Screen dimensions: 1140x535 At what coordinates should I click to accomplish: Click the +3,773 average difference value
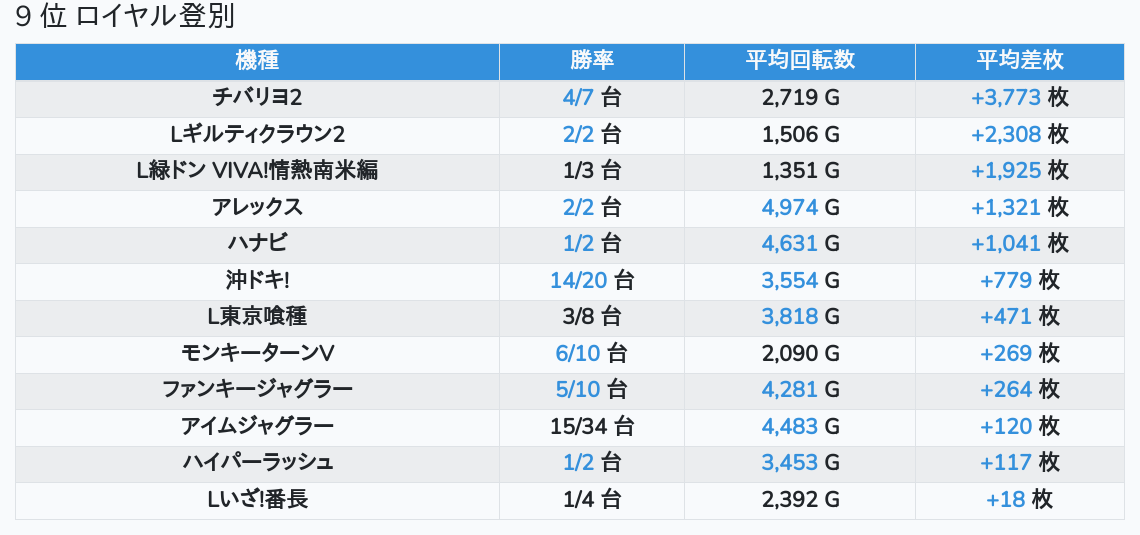coord(1005,97)
